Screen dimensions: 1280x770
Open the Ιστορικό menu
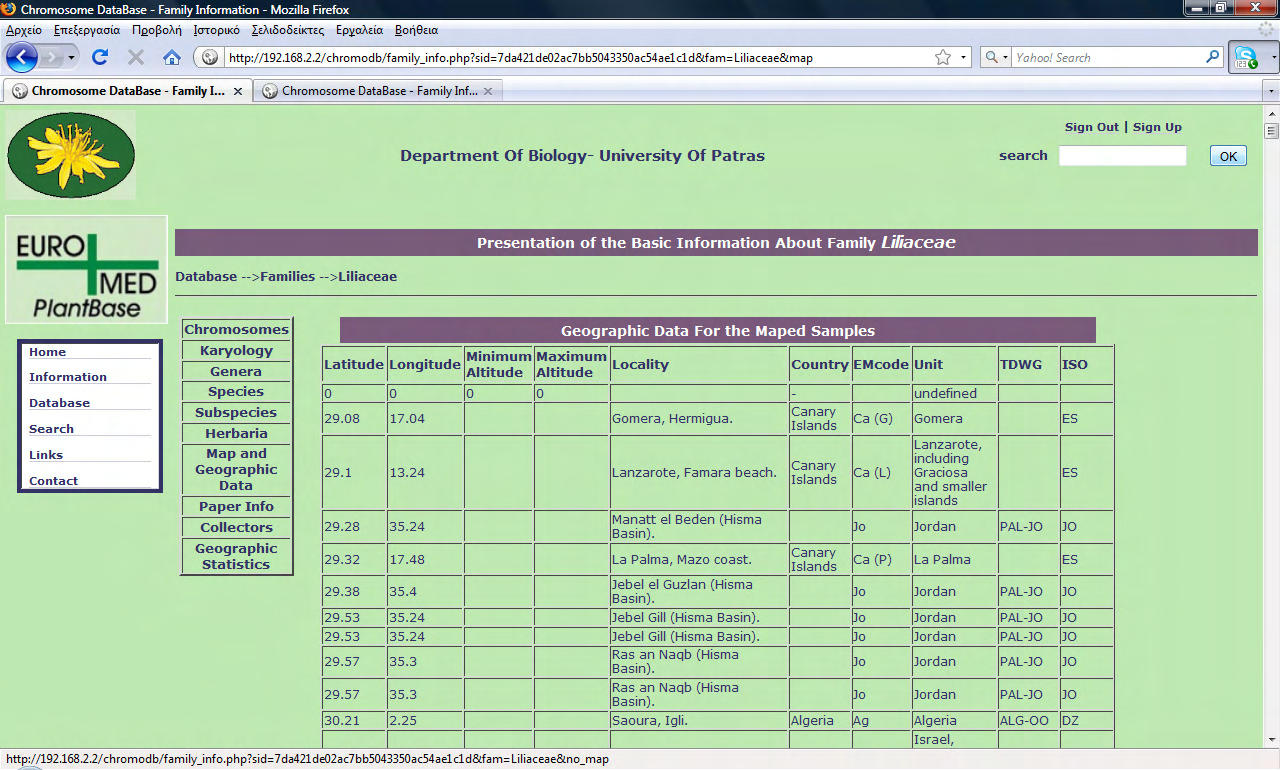pyautogui.click(x=217, y=30)
